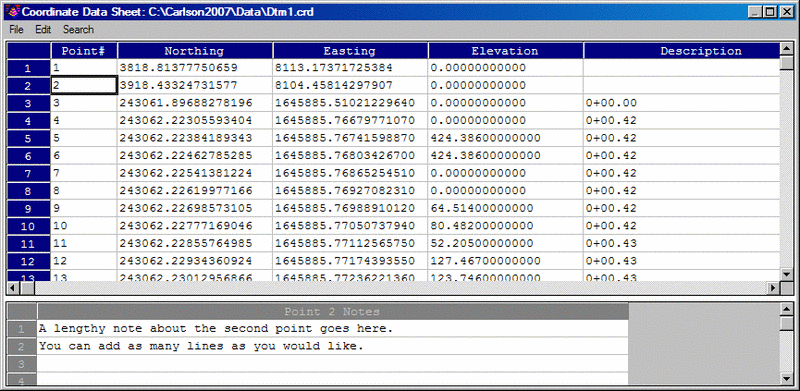
Task: Open the Search menu
Action: (x=78, y=30)
